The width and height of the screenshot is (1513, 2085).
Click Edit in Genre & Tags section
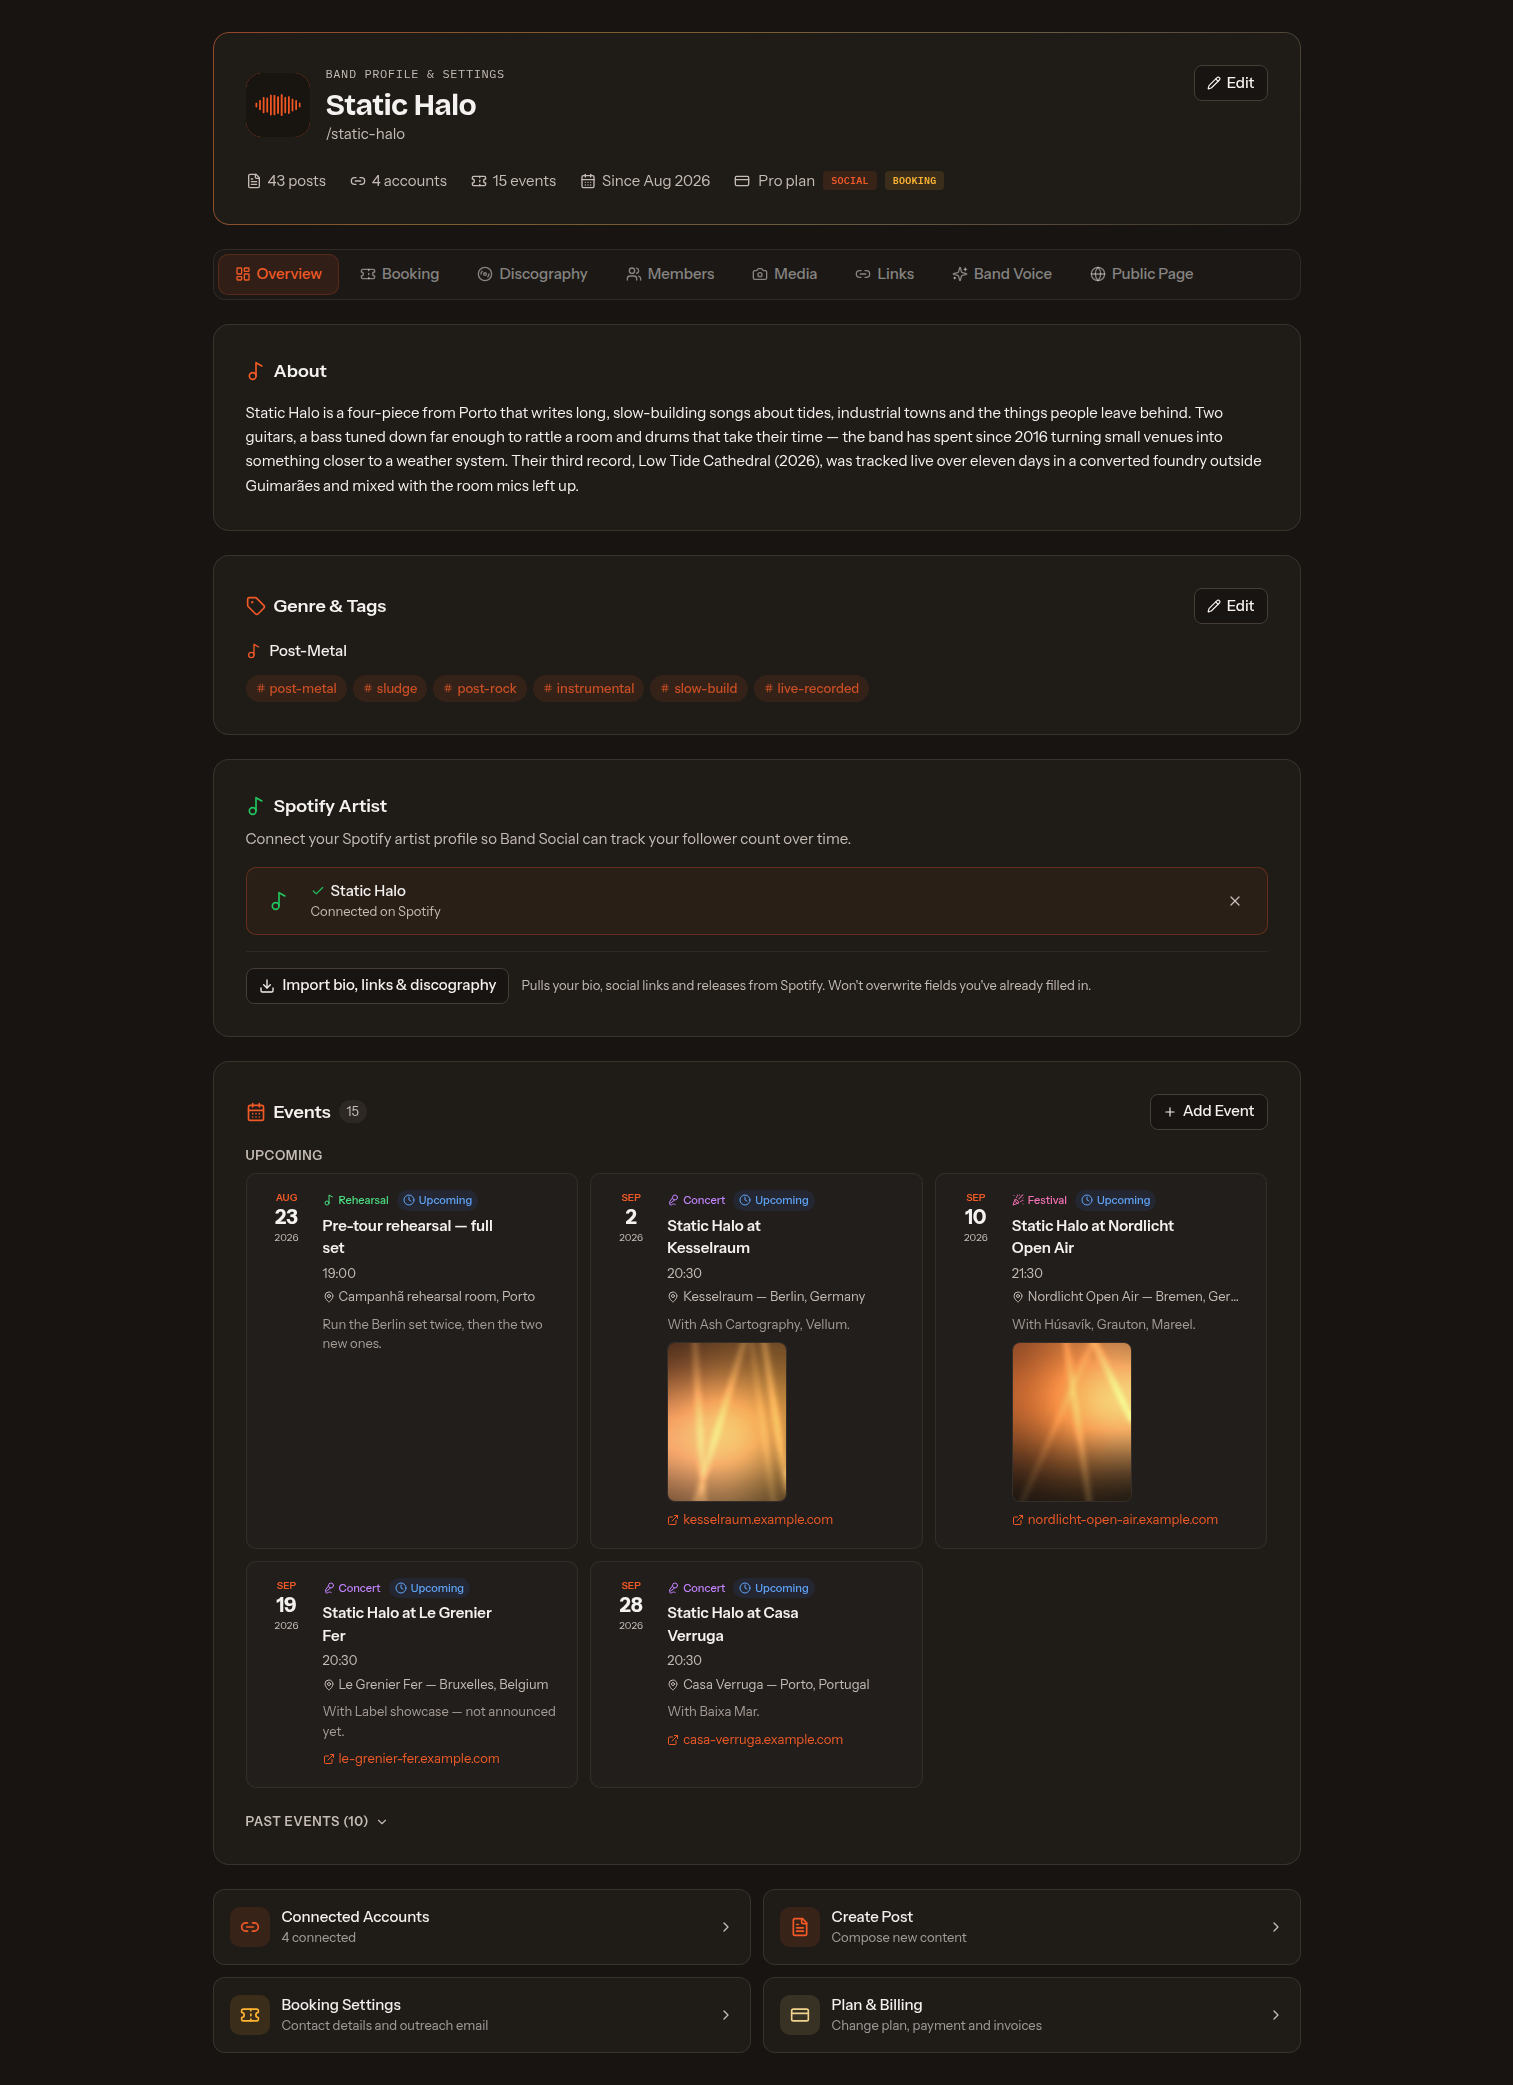(x=1231, y=606)
